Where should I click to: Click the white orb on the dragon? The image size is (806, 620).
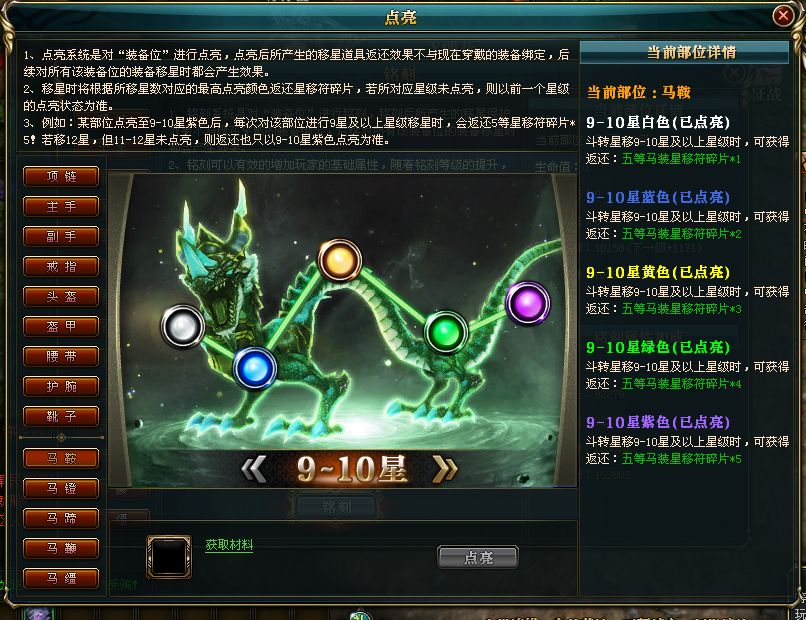coord(182,326)
